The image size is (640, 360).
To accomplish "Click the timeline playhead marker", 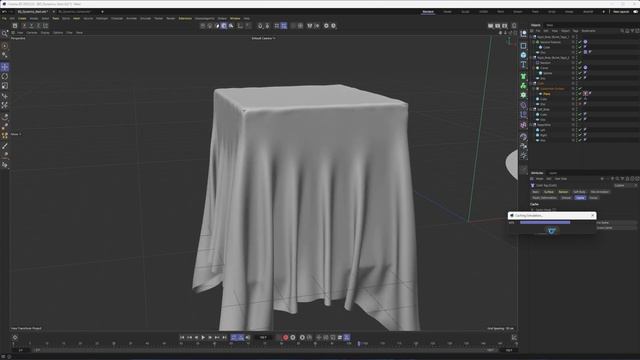I will (359, 344).
